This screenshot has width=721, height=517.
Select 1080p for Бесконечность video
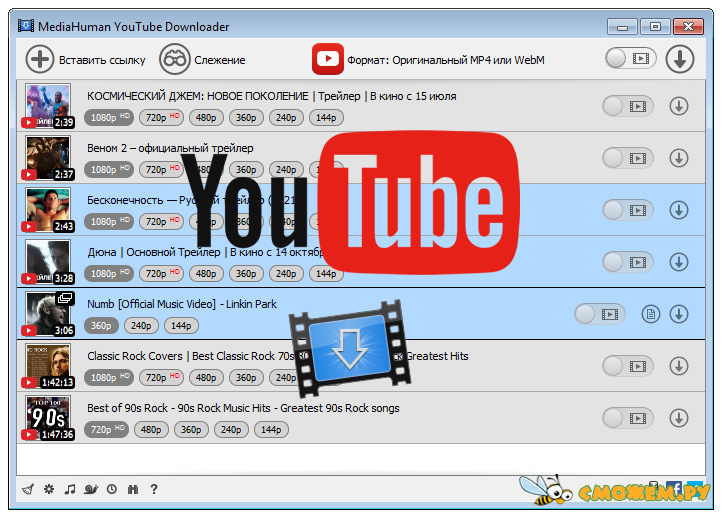(x=109, y=221)
